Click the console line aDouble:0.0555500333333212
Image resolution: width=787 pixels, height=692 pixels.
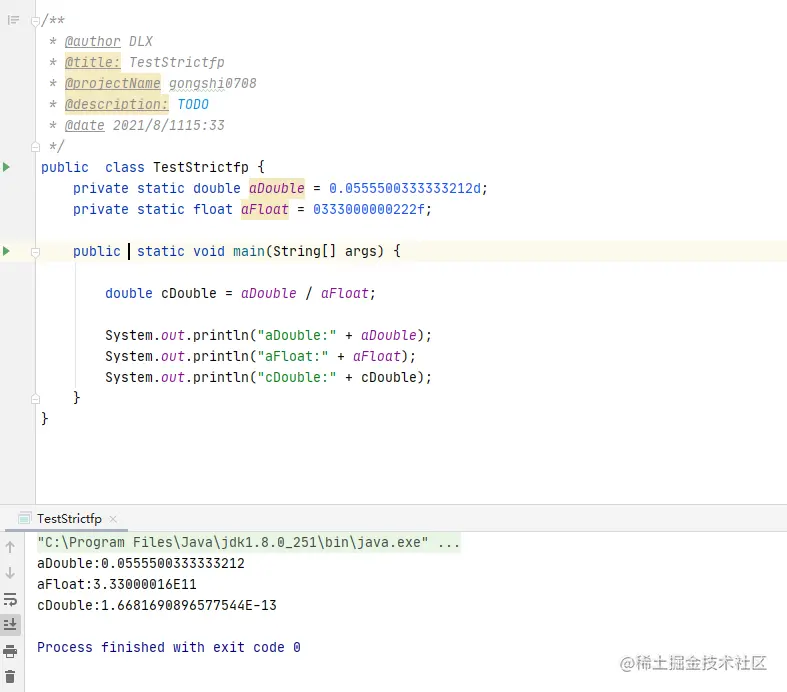click(141, 564)
